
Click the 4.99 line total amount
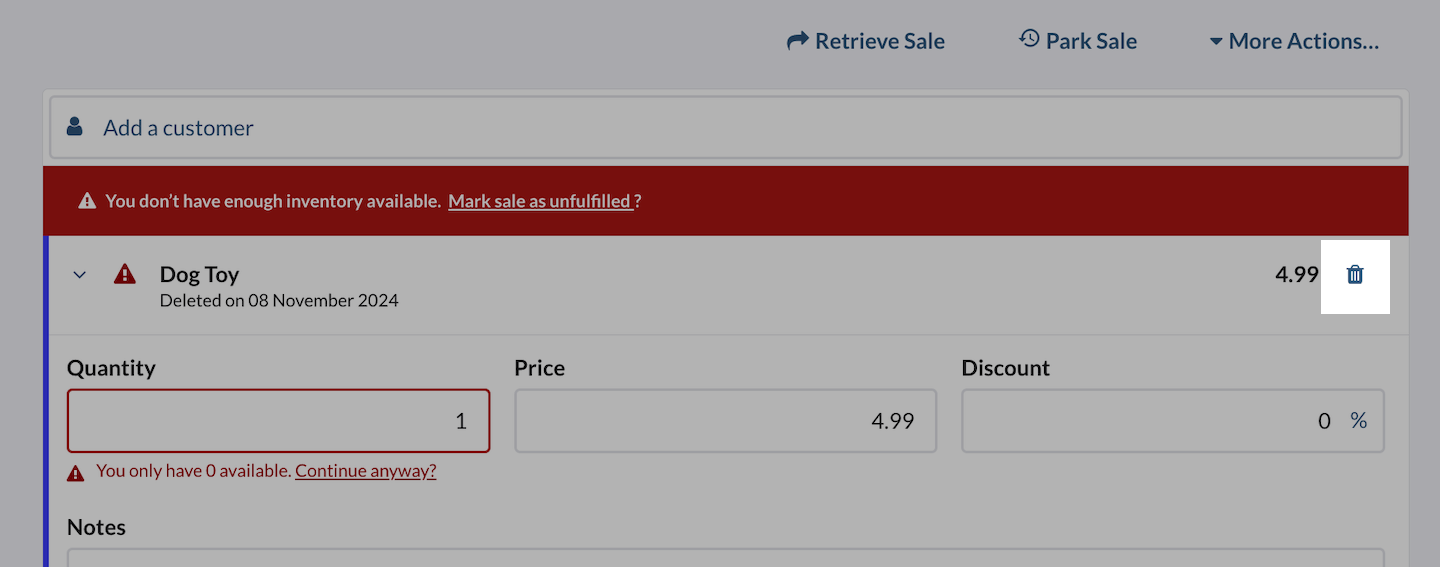(1296, 275)
